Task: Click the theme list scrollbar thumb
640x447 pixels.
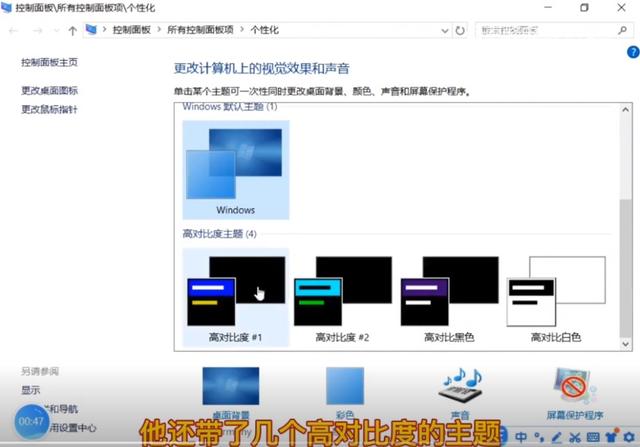Action: pos(625,269)
